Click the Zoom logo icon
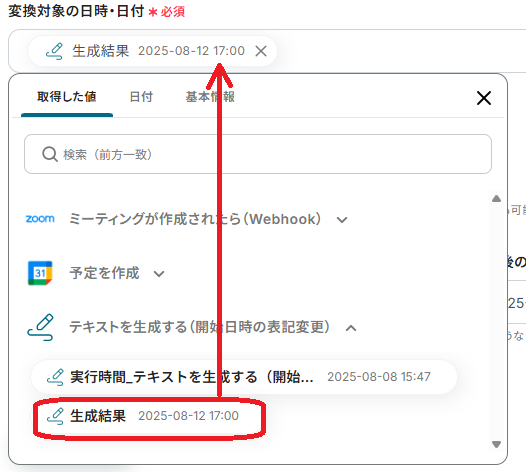 (x=40, y=219)
